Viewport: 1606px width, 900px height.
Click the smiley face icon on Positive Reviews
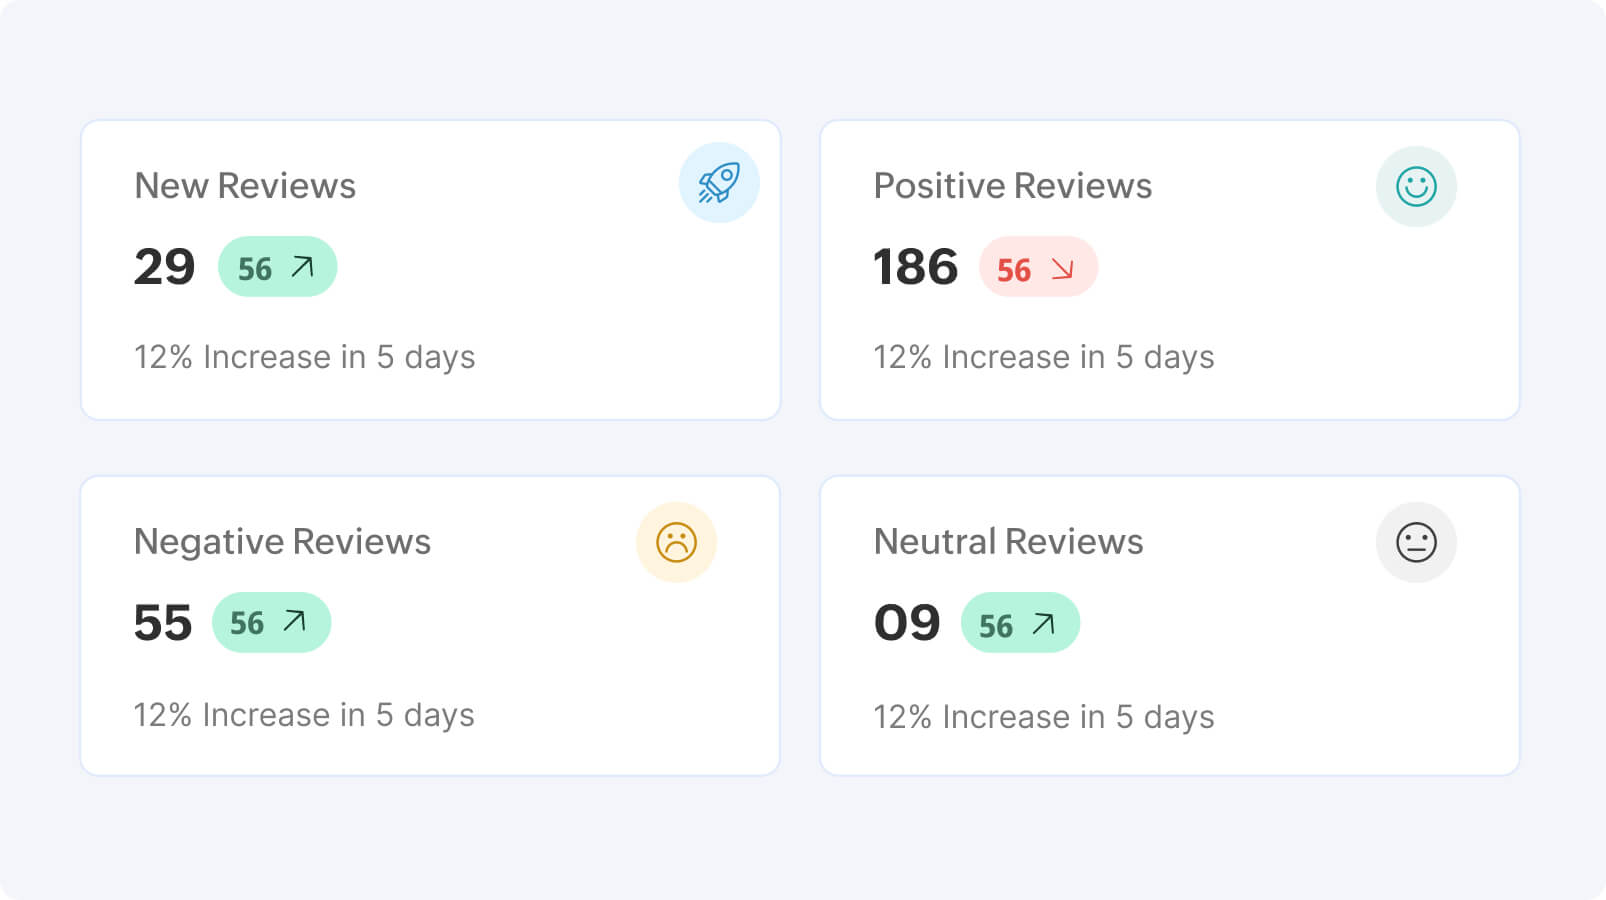(1416, 187)
